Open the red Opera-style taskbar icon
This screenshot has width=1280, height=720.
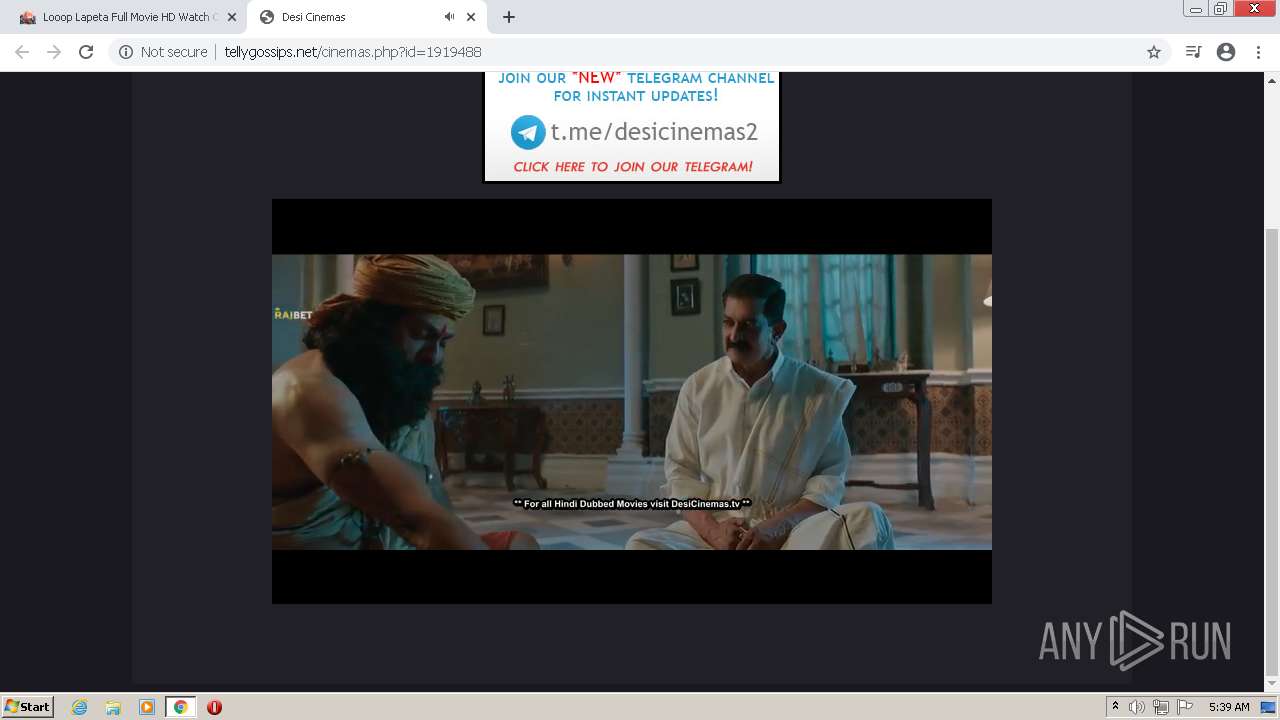[x=214, y=707]
